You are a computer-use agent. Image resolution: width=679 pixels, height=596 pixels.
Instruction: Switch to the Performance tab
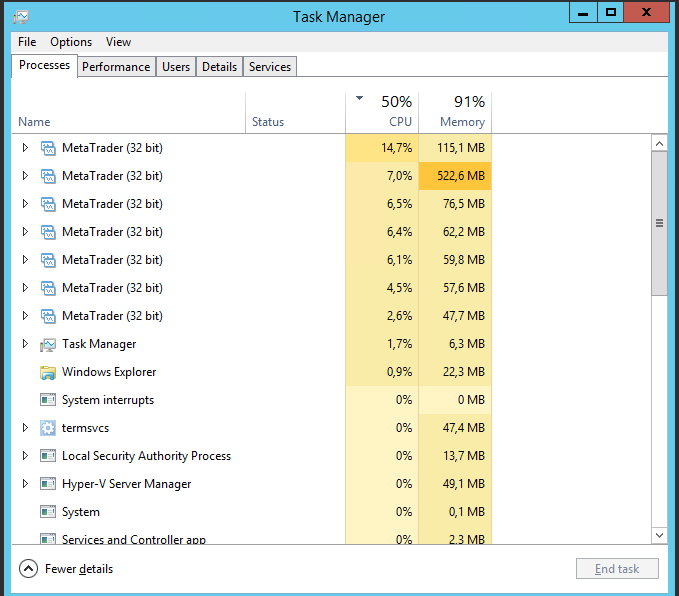point(116,67)
